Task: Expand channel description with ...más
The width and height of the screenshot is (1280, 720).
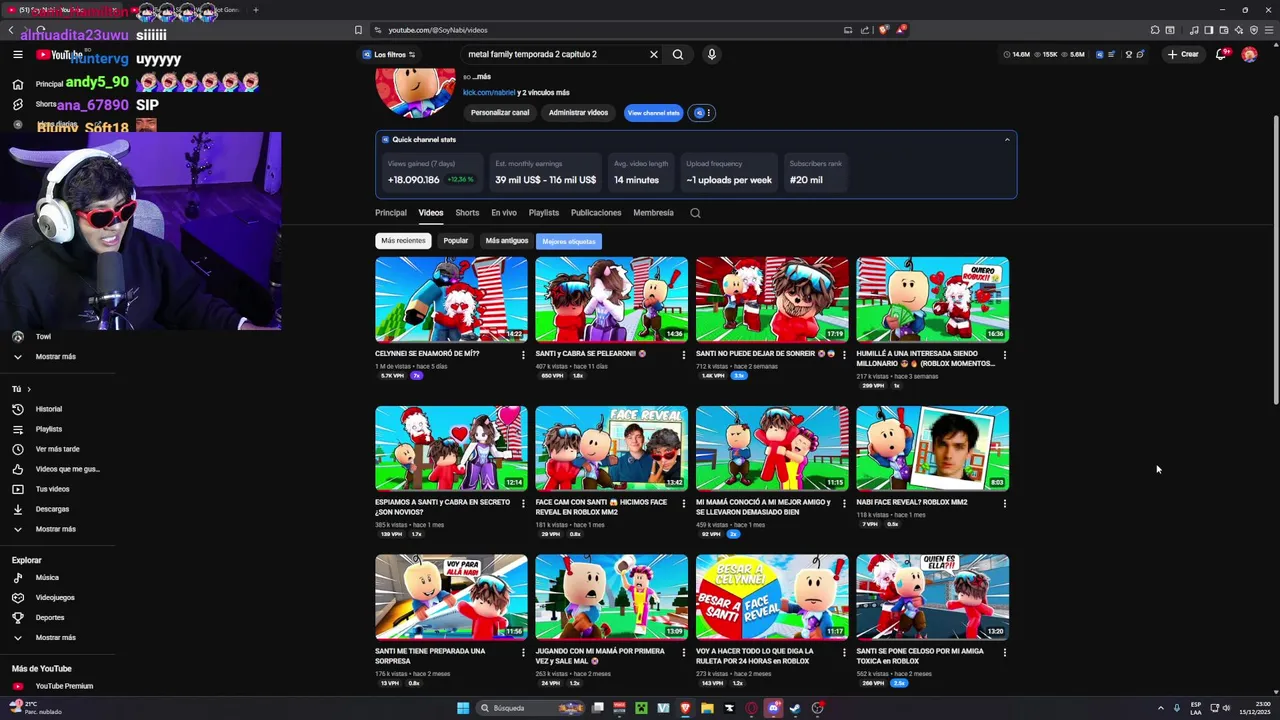Action: coord(482,77)
